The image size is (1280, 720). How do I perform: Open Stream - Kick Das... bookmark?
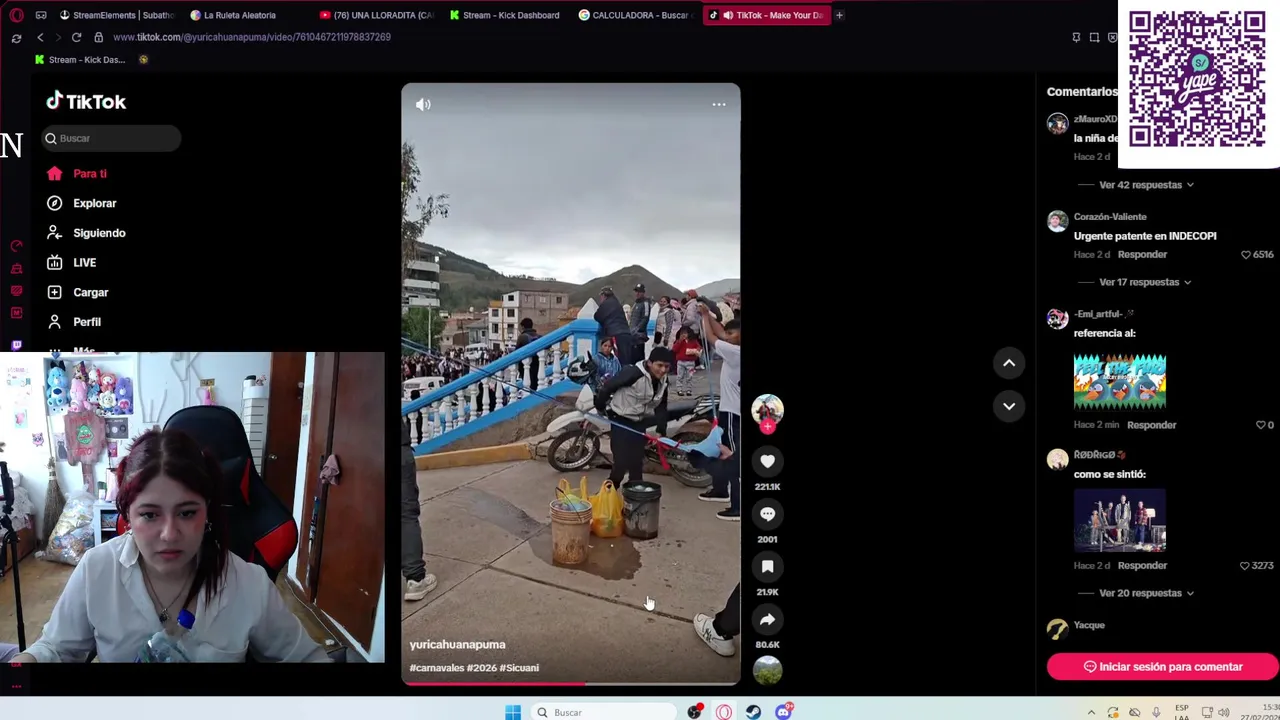click(x=80, y=60)
